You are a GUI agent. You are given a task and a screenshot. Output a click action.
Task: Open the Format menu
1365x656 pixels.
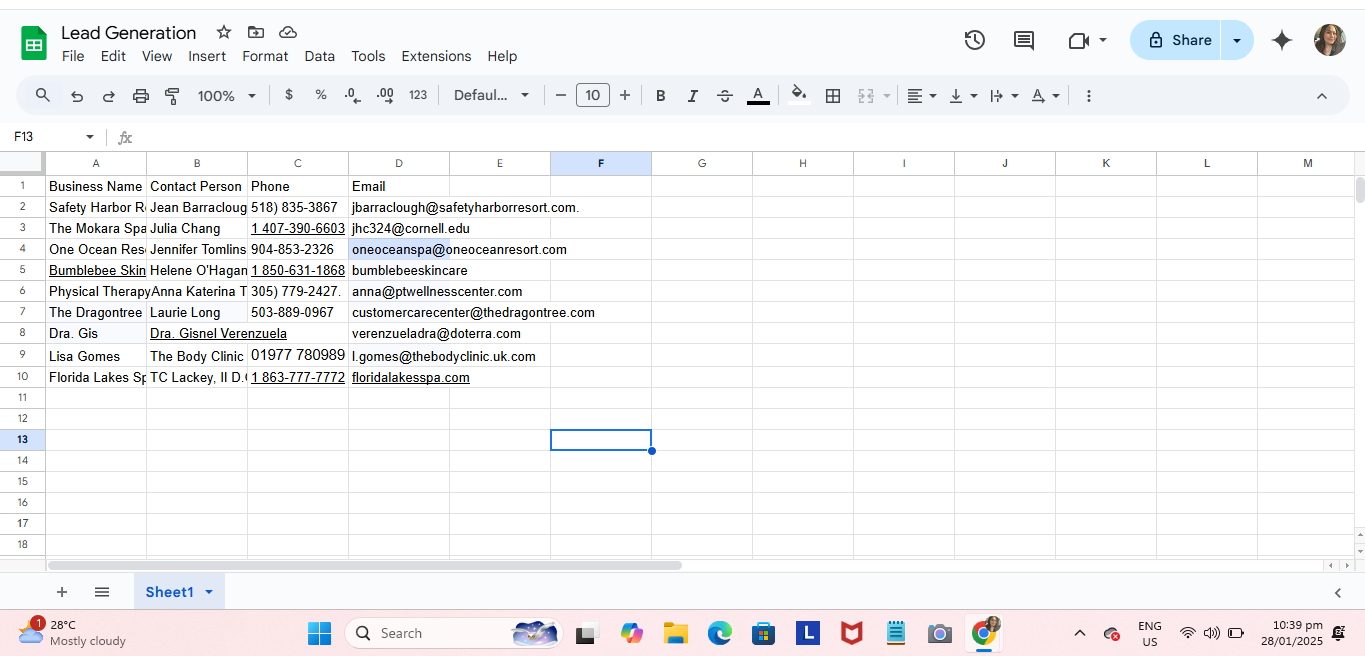pos(265,56)
